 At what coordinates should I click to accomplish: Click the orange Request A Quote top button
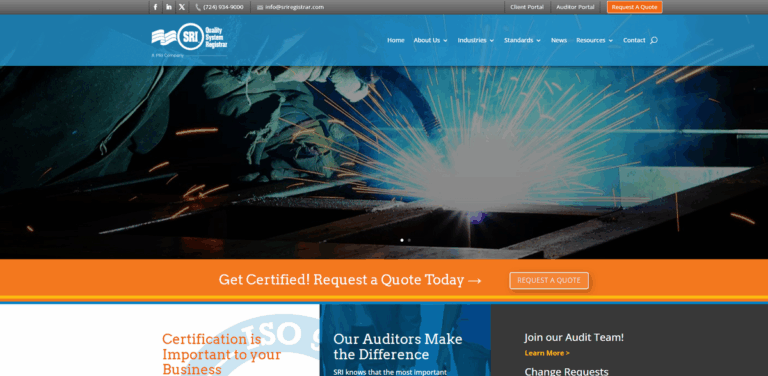pos(634,7)
